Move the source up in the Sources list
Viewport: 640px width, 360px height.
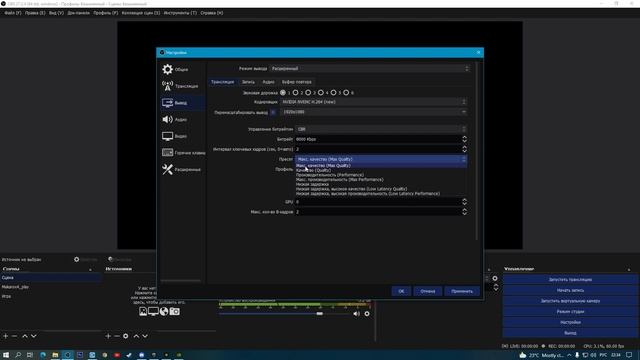[x=136, y=336]
